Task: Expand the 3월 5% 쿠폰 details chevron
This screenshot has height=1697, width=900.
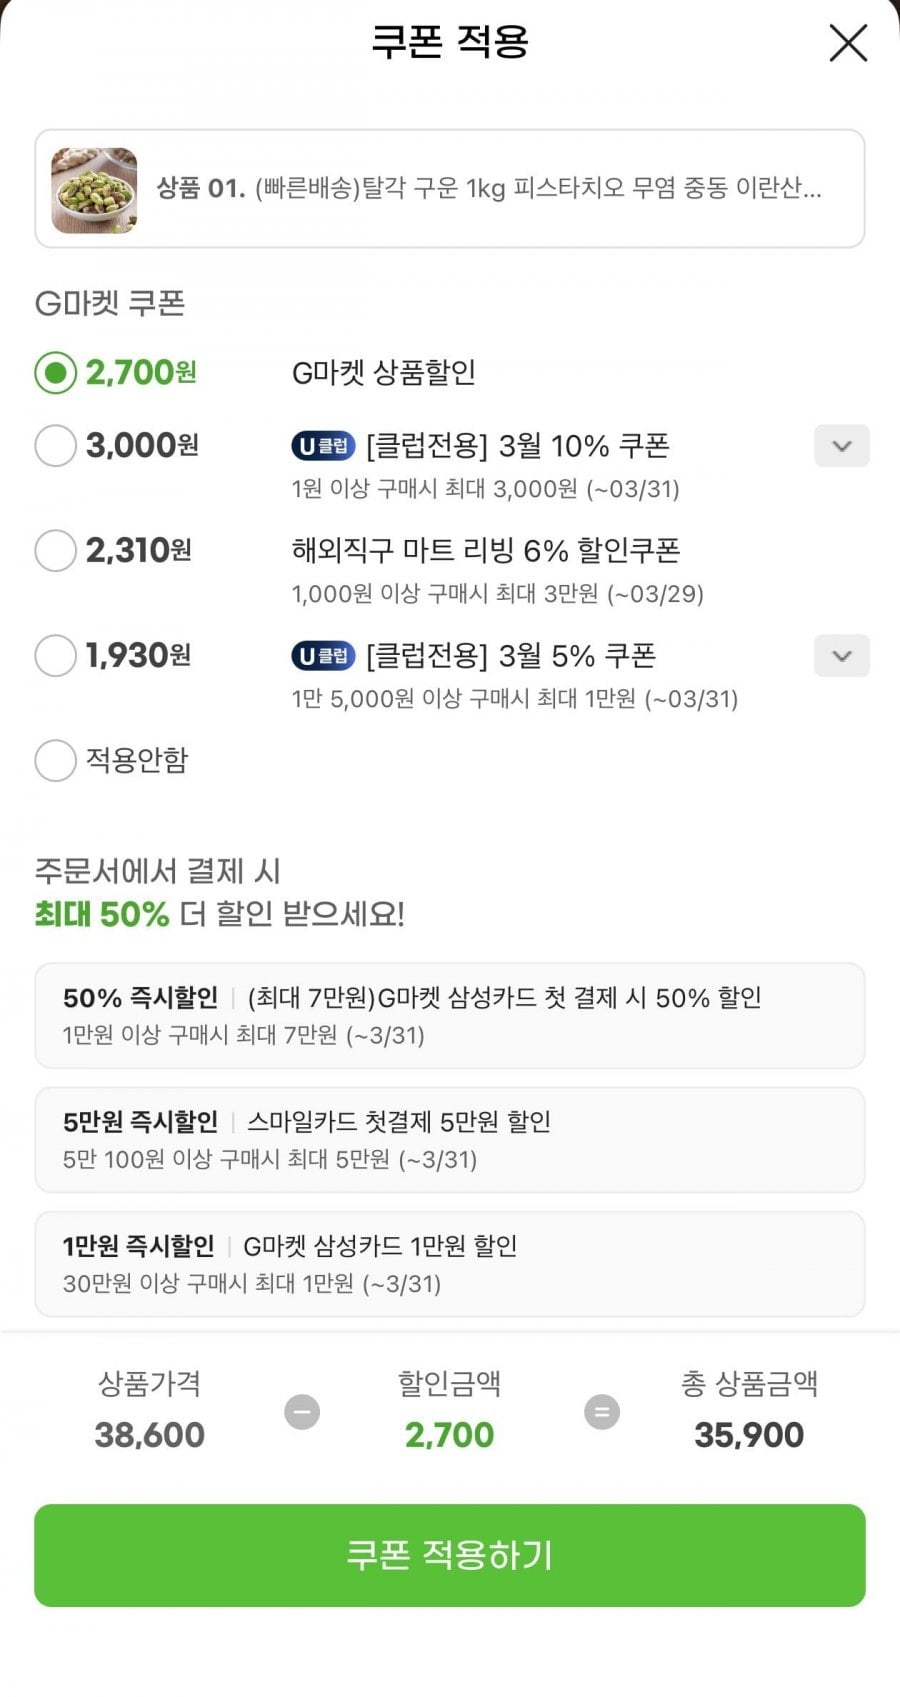Action: pos(842,656)
